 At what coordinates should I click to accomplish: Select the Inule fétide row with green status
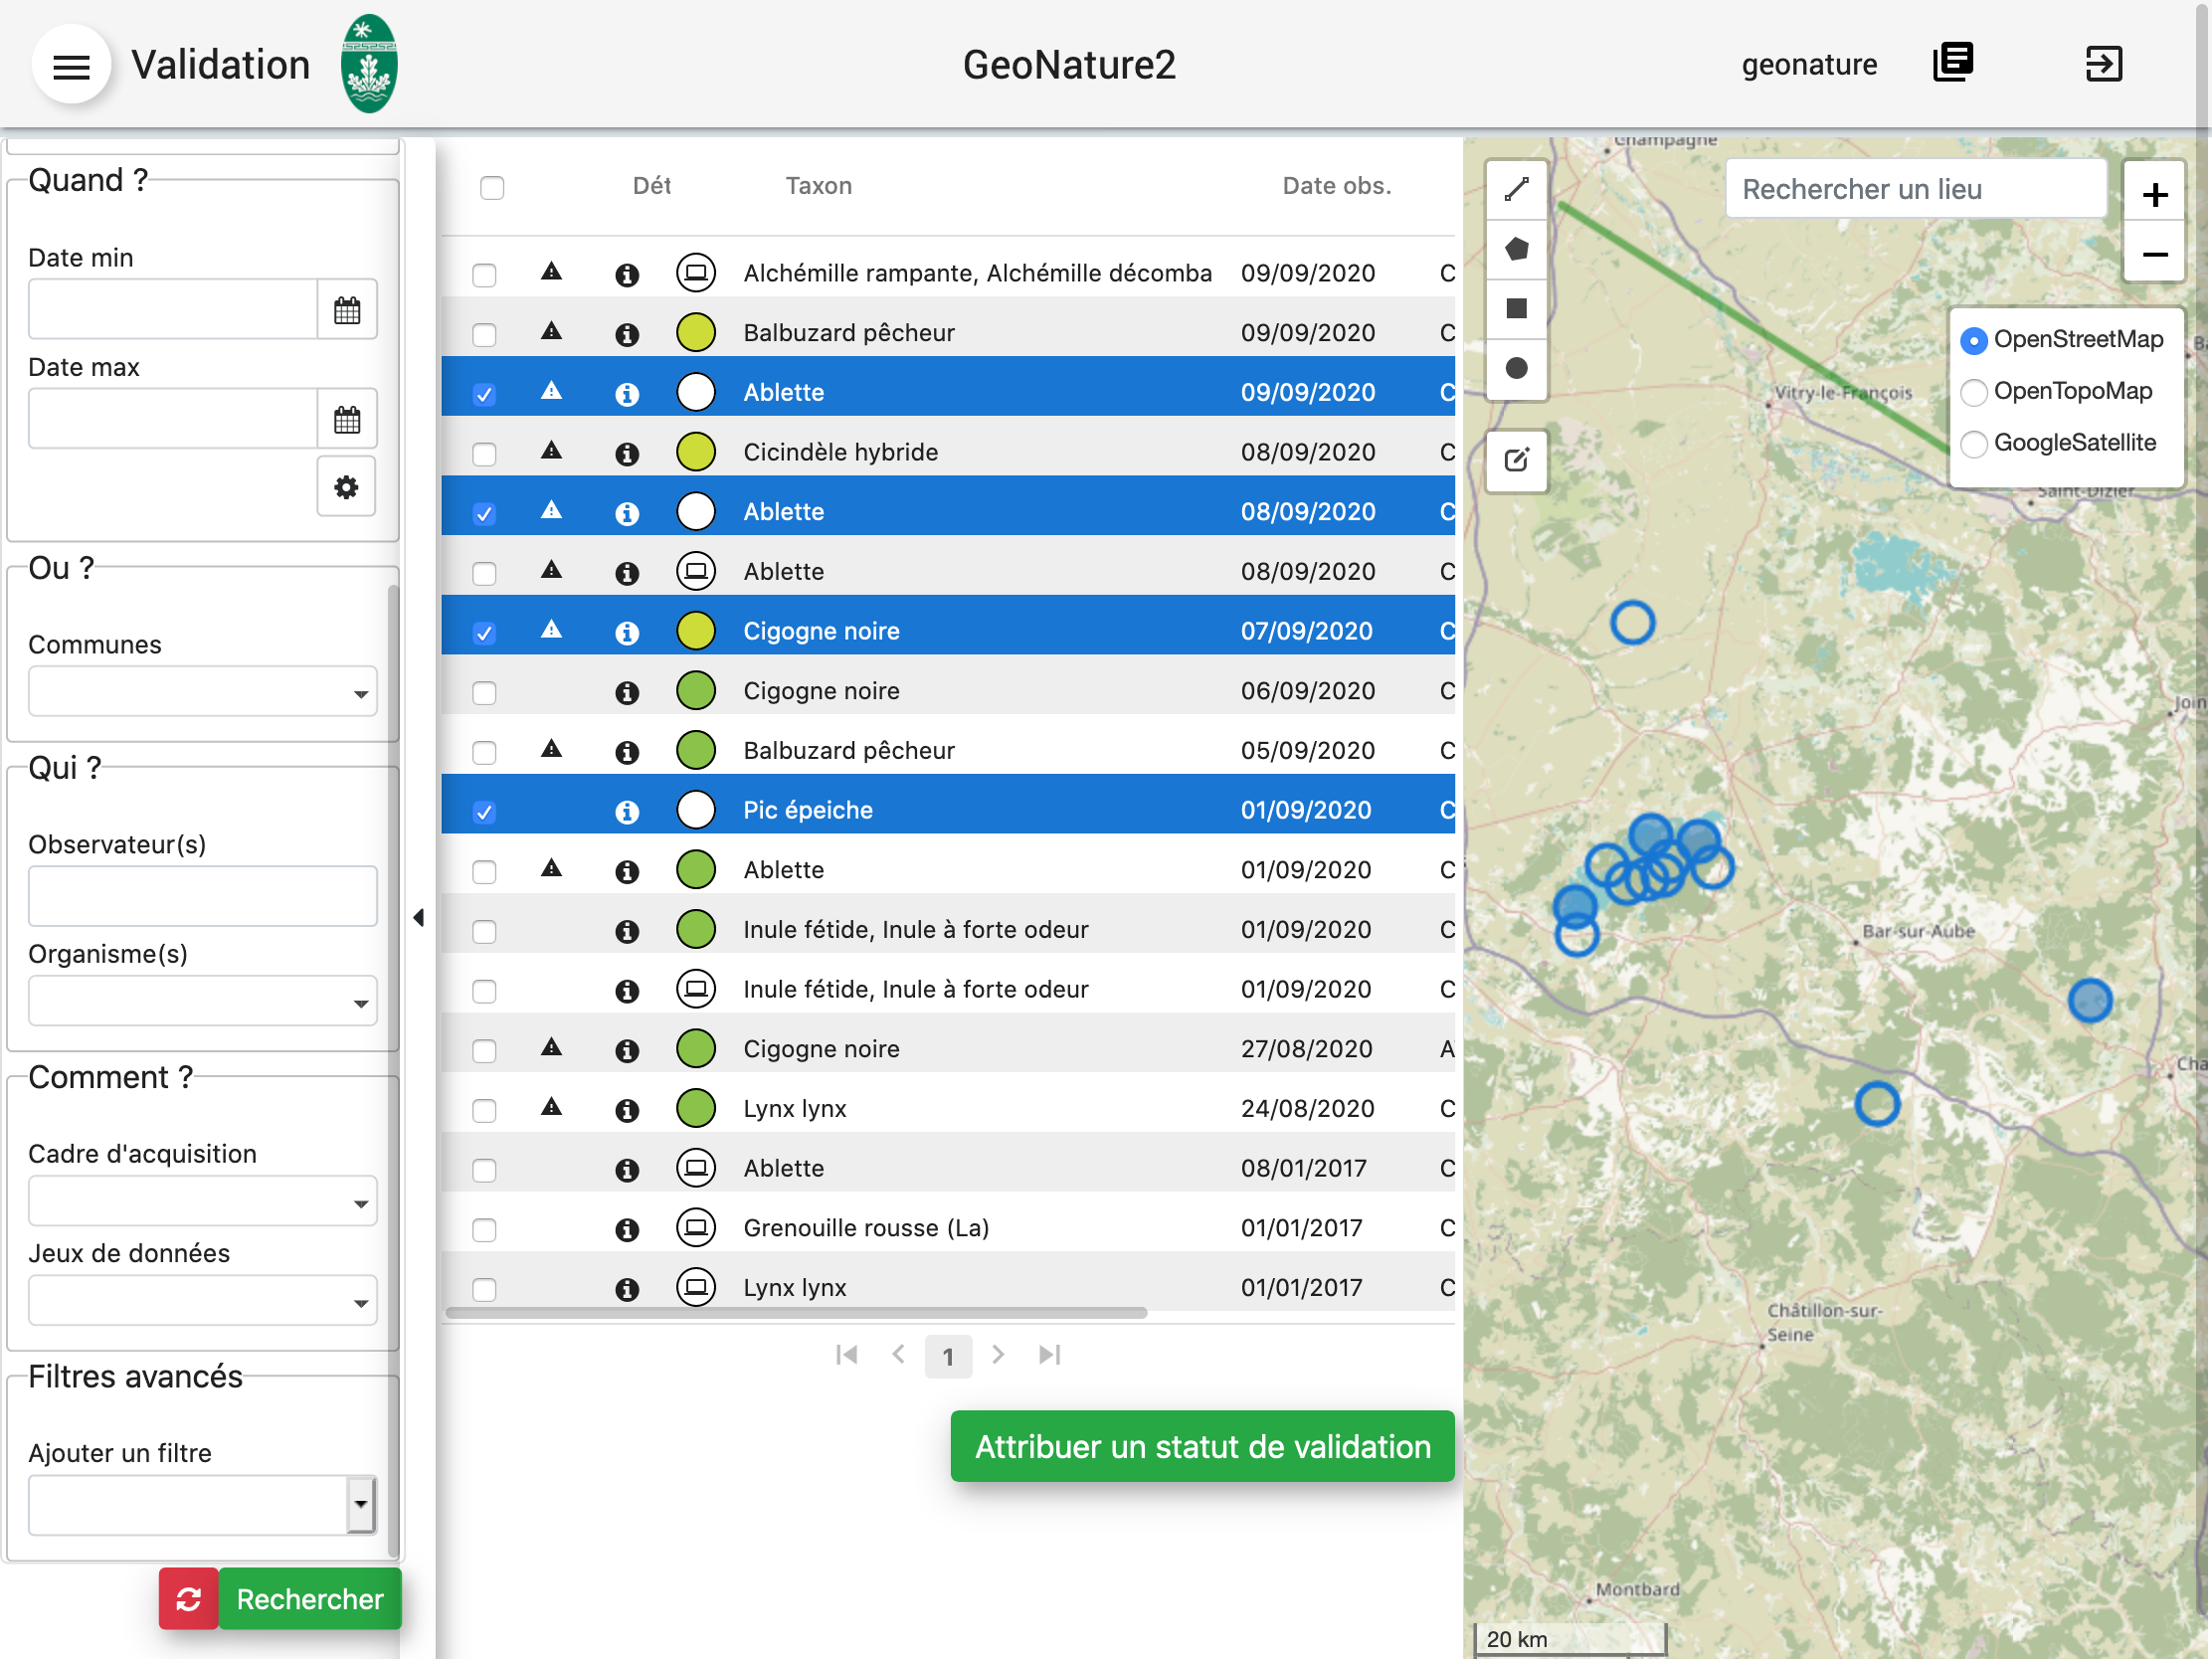(x=948, y=930)
